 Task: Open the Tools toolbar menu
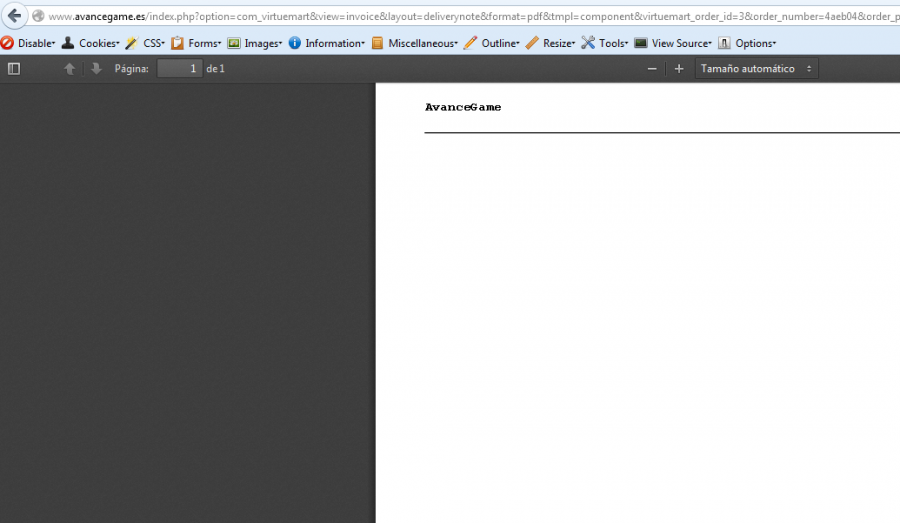coord(605,43)
